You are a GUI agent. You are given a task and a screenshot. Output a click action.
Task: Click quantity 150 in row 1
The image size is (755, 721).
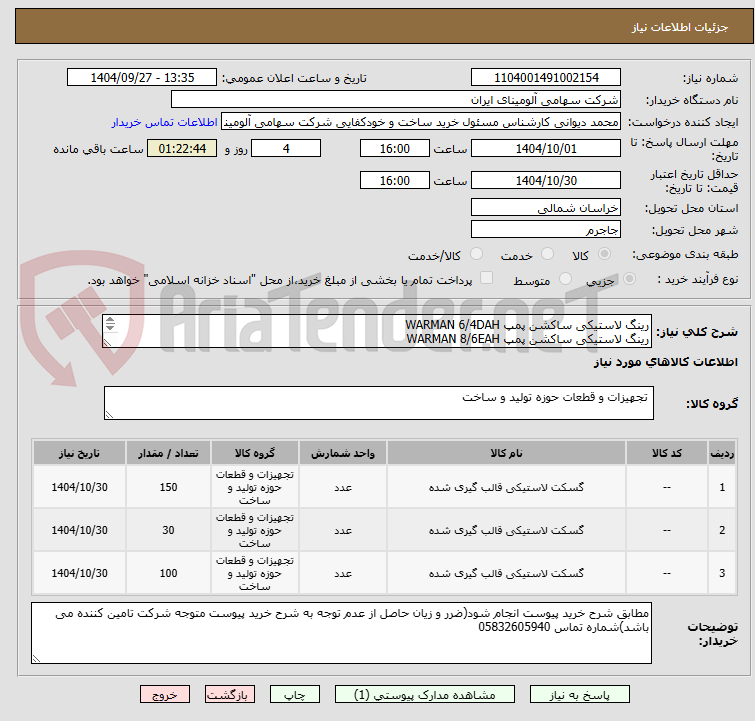pyautogui.click(x=168, y=487)
